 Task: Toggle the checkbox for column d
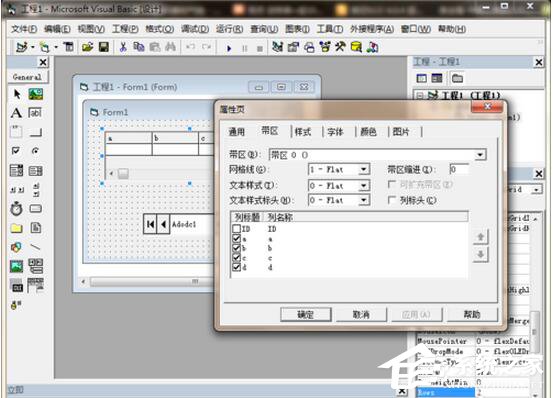[236, 267]
